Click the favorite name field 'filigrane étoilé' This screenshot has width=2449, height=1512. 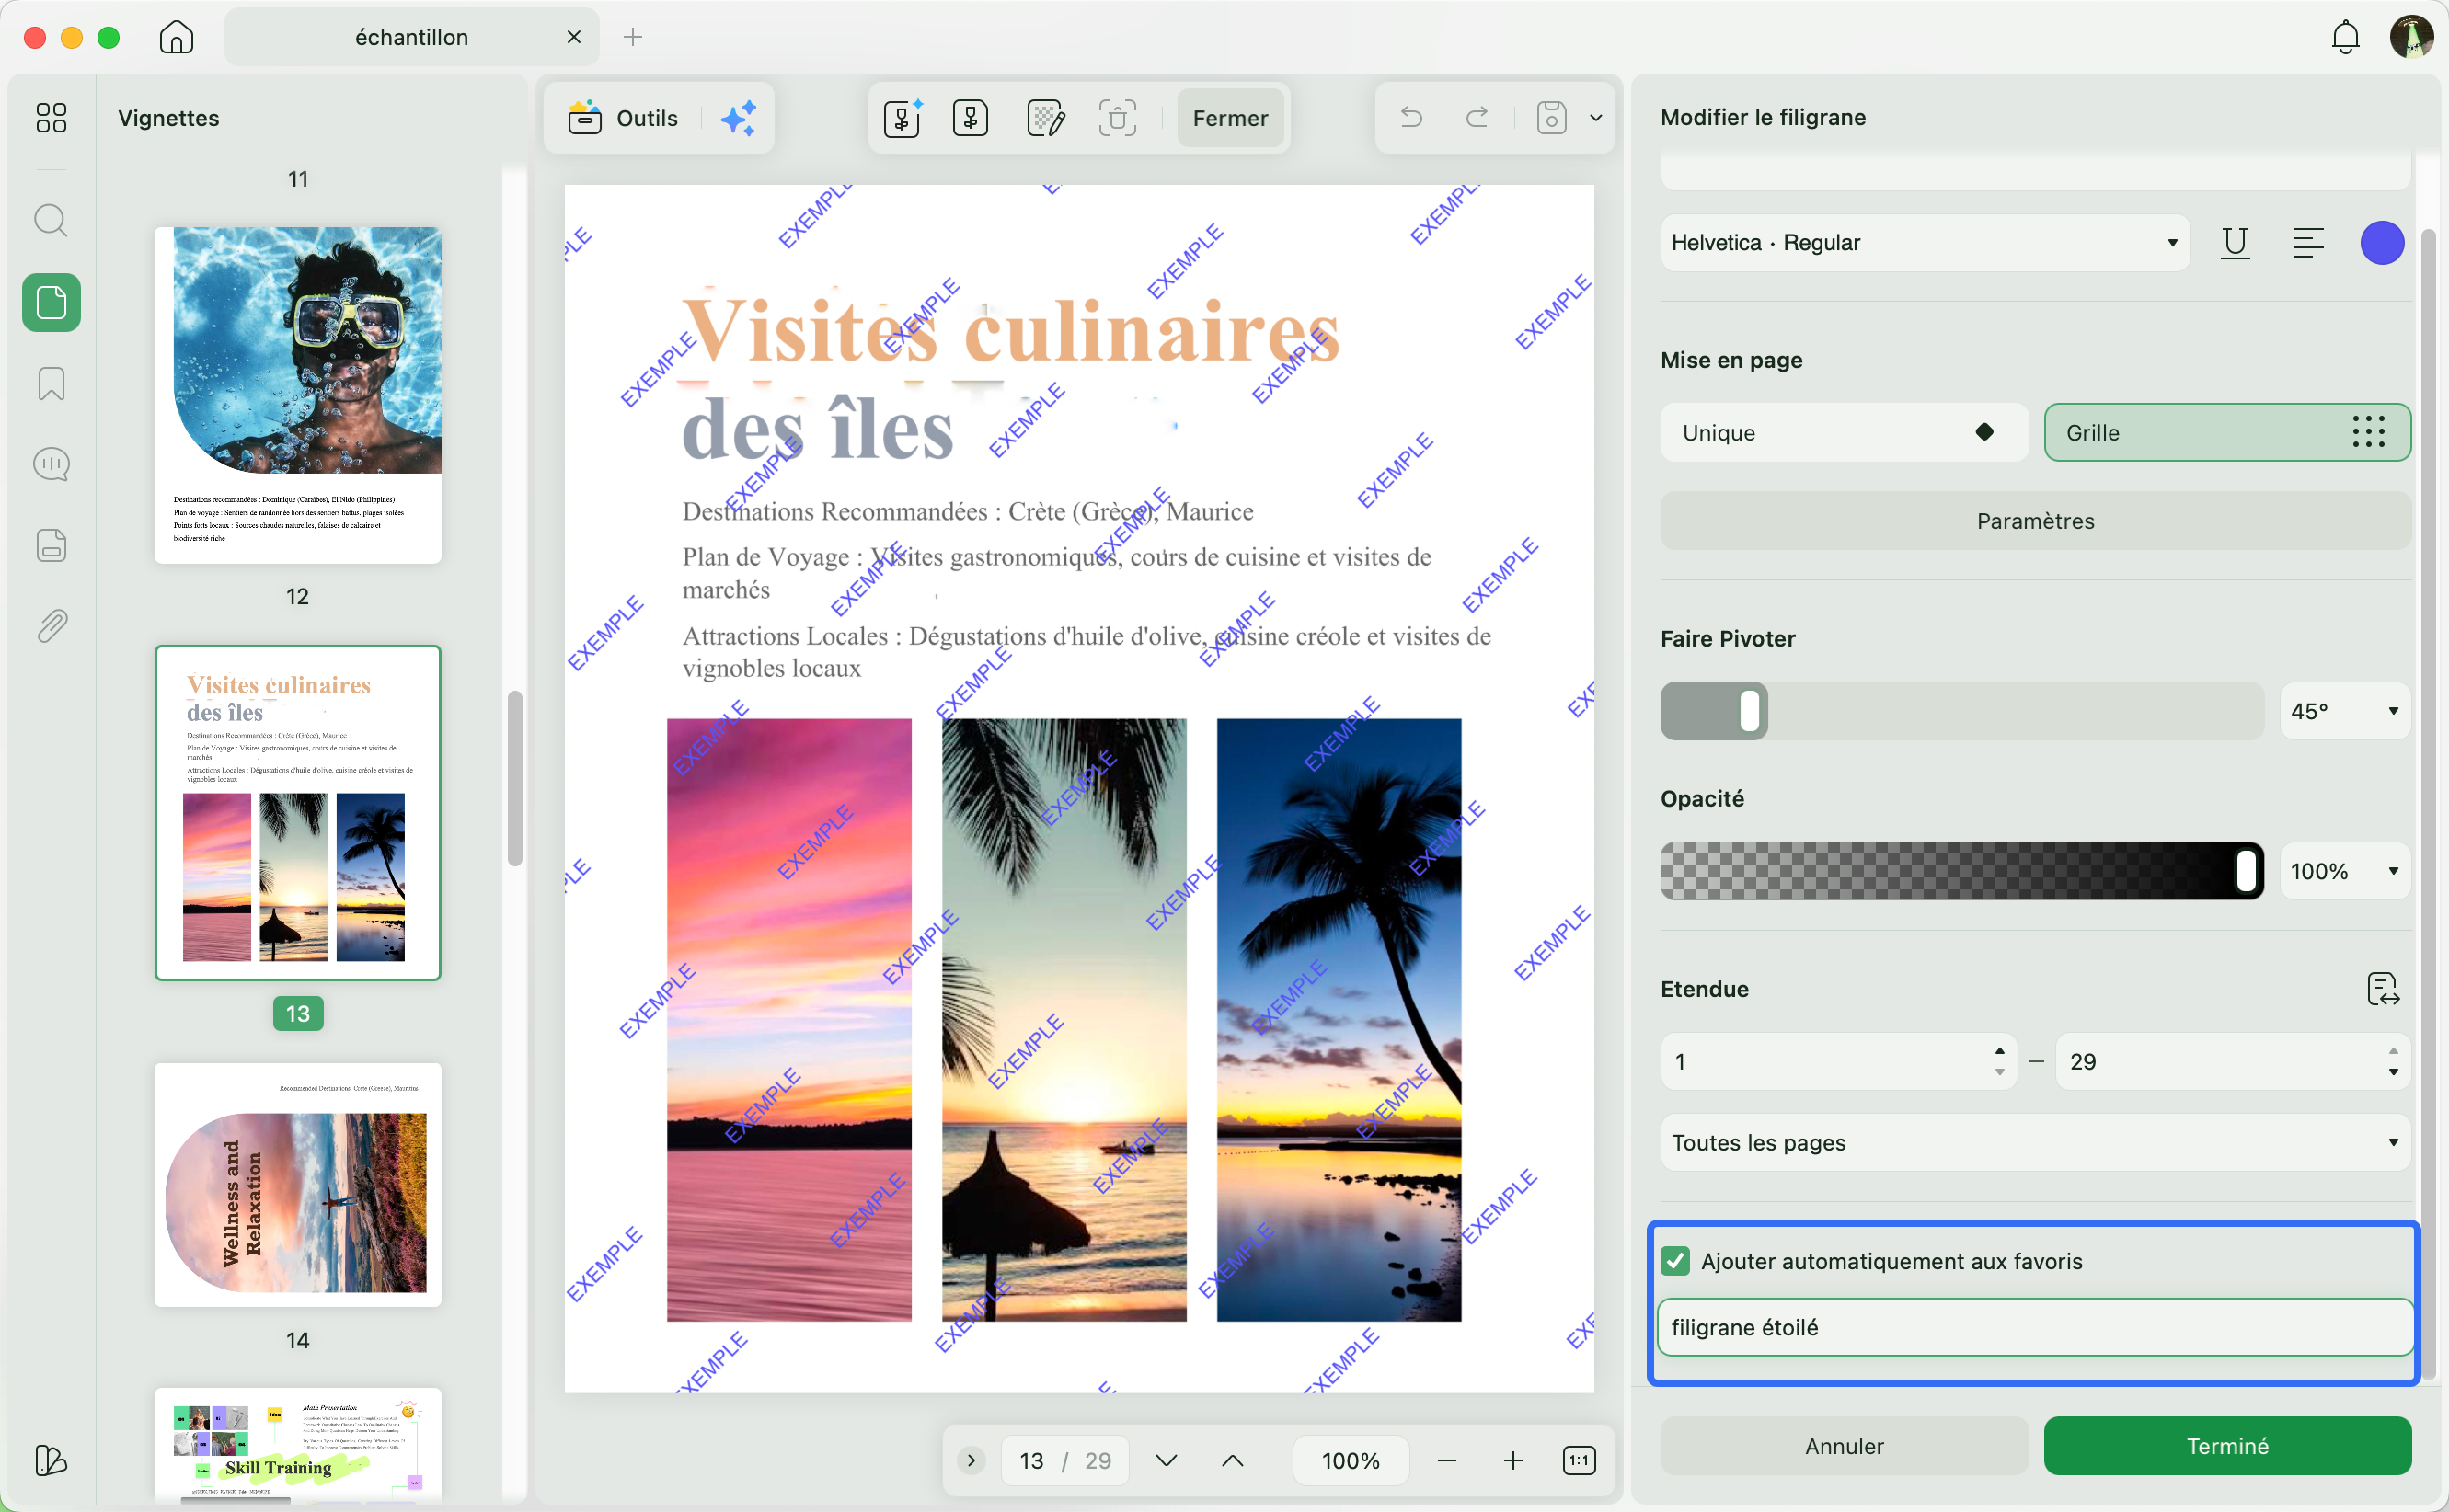2035,1327
